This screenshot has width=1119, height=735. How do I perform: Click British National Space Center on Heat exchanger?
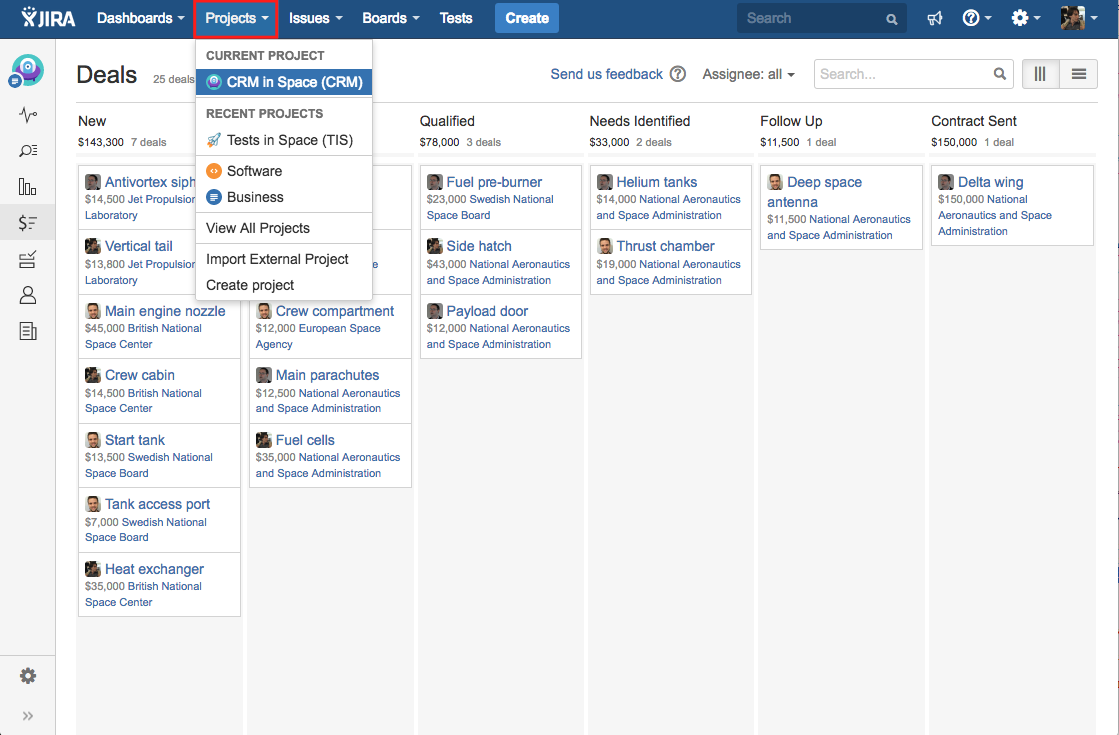click(143, 594)
